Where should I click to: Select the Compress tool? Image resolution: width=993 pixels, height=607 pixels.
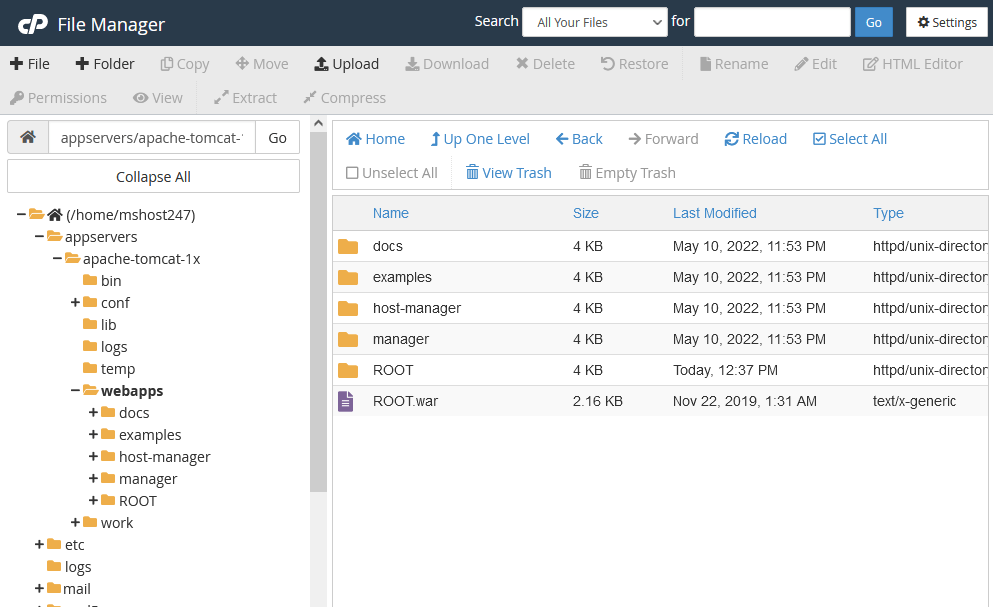(x=344, y=97)
